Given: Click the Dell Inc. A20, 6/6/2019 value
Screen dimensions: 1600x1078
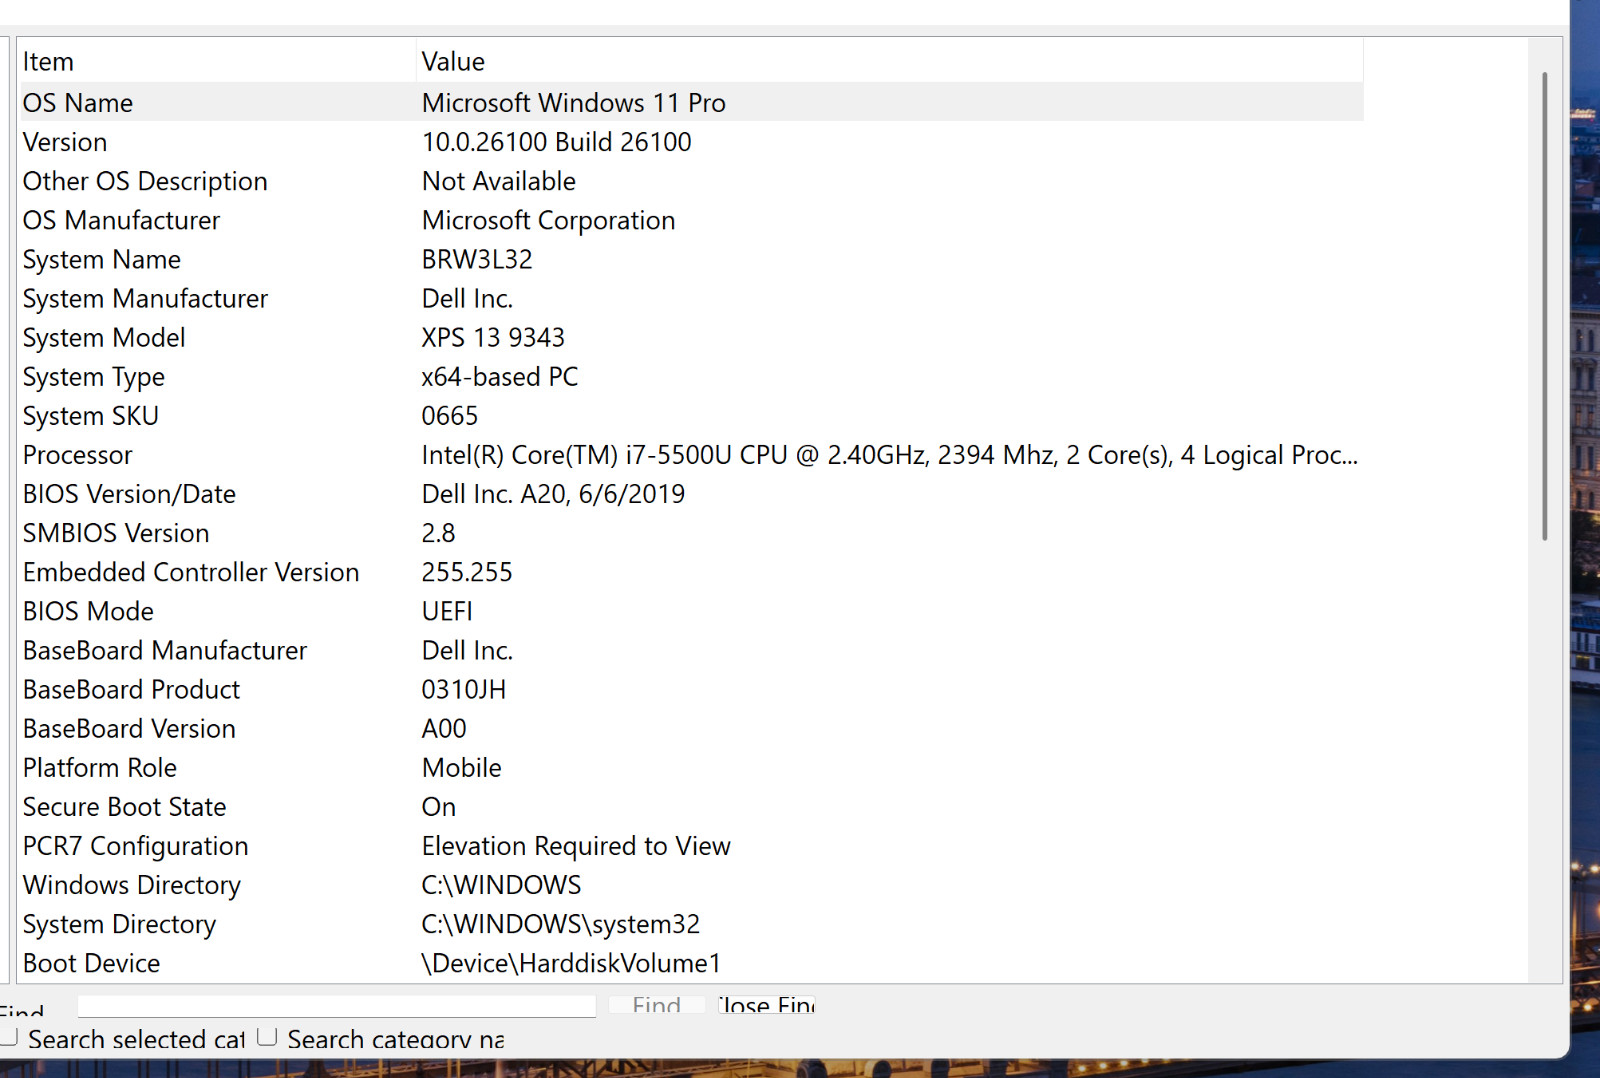Looking at the screenshot, I should tap(553, 494).
